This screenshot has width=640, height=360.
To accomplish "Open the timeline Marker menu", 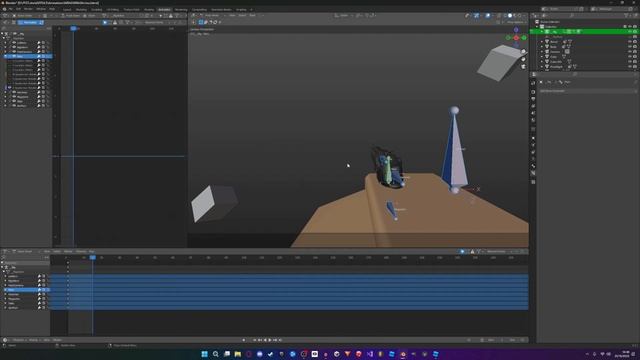I will pyautogui.click(x=57, y=340).
